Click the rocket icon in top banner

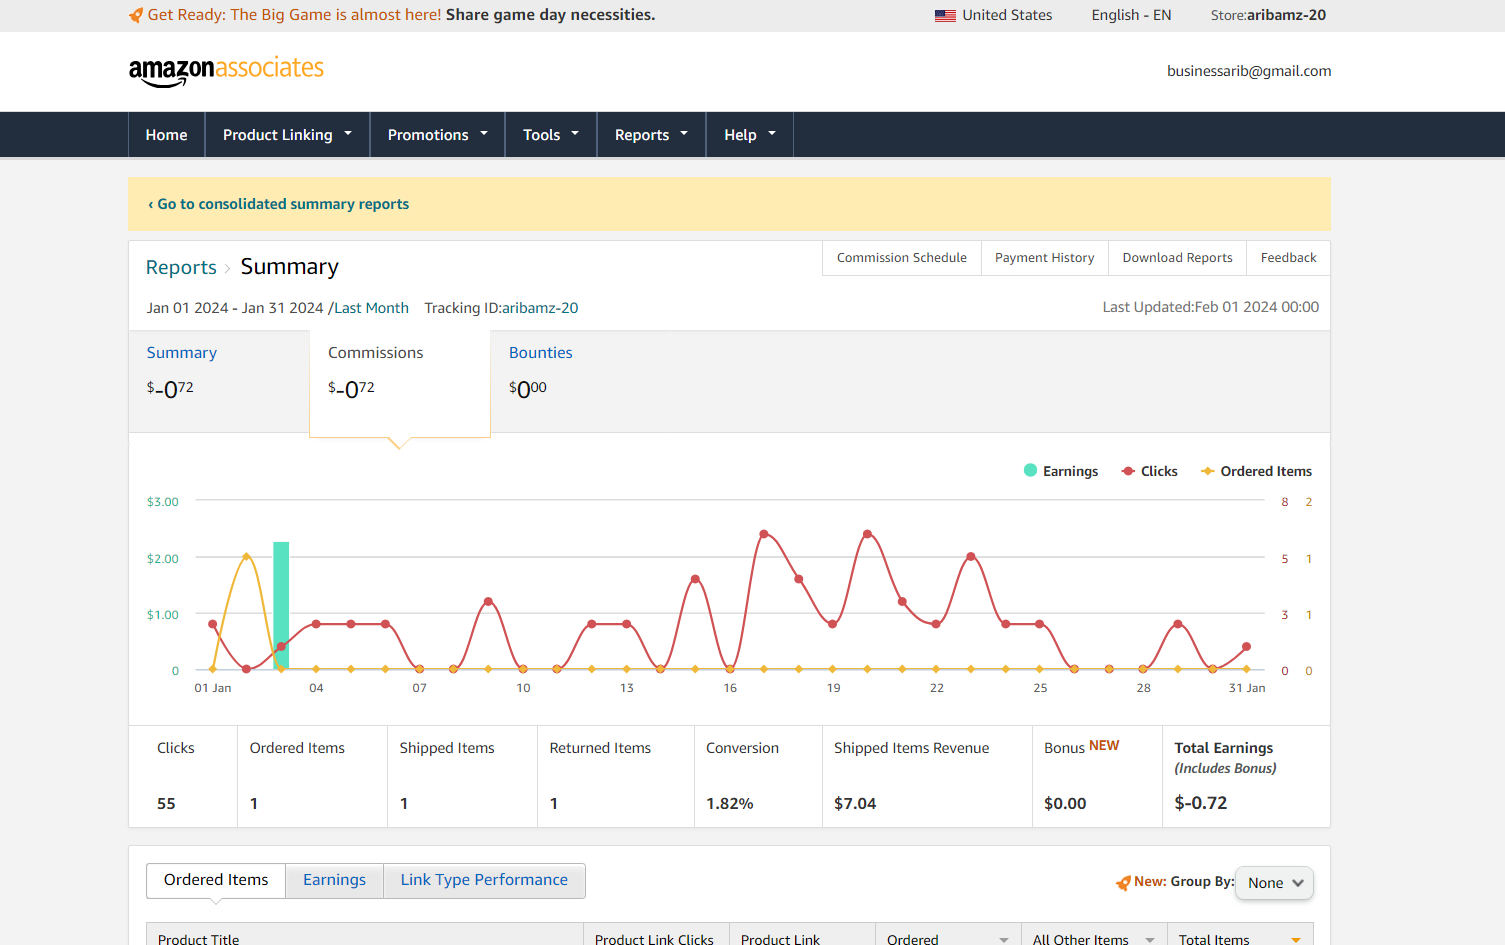point(136,15)
